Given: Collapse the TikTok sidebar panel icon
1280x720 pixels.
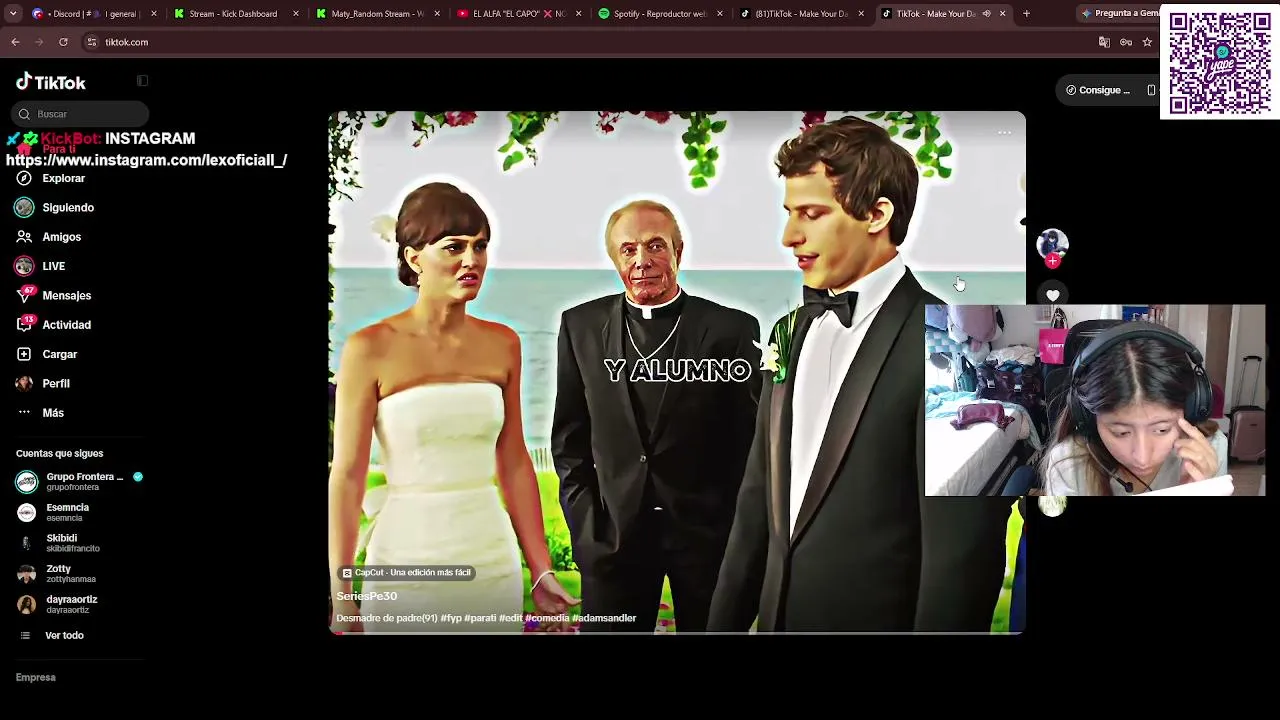Looking at the screenshot, I should pyautogui.click(x=142, y=81).
